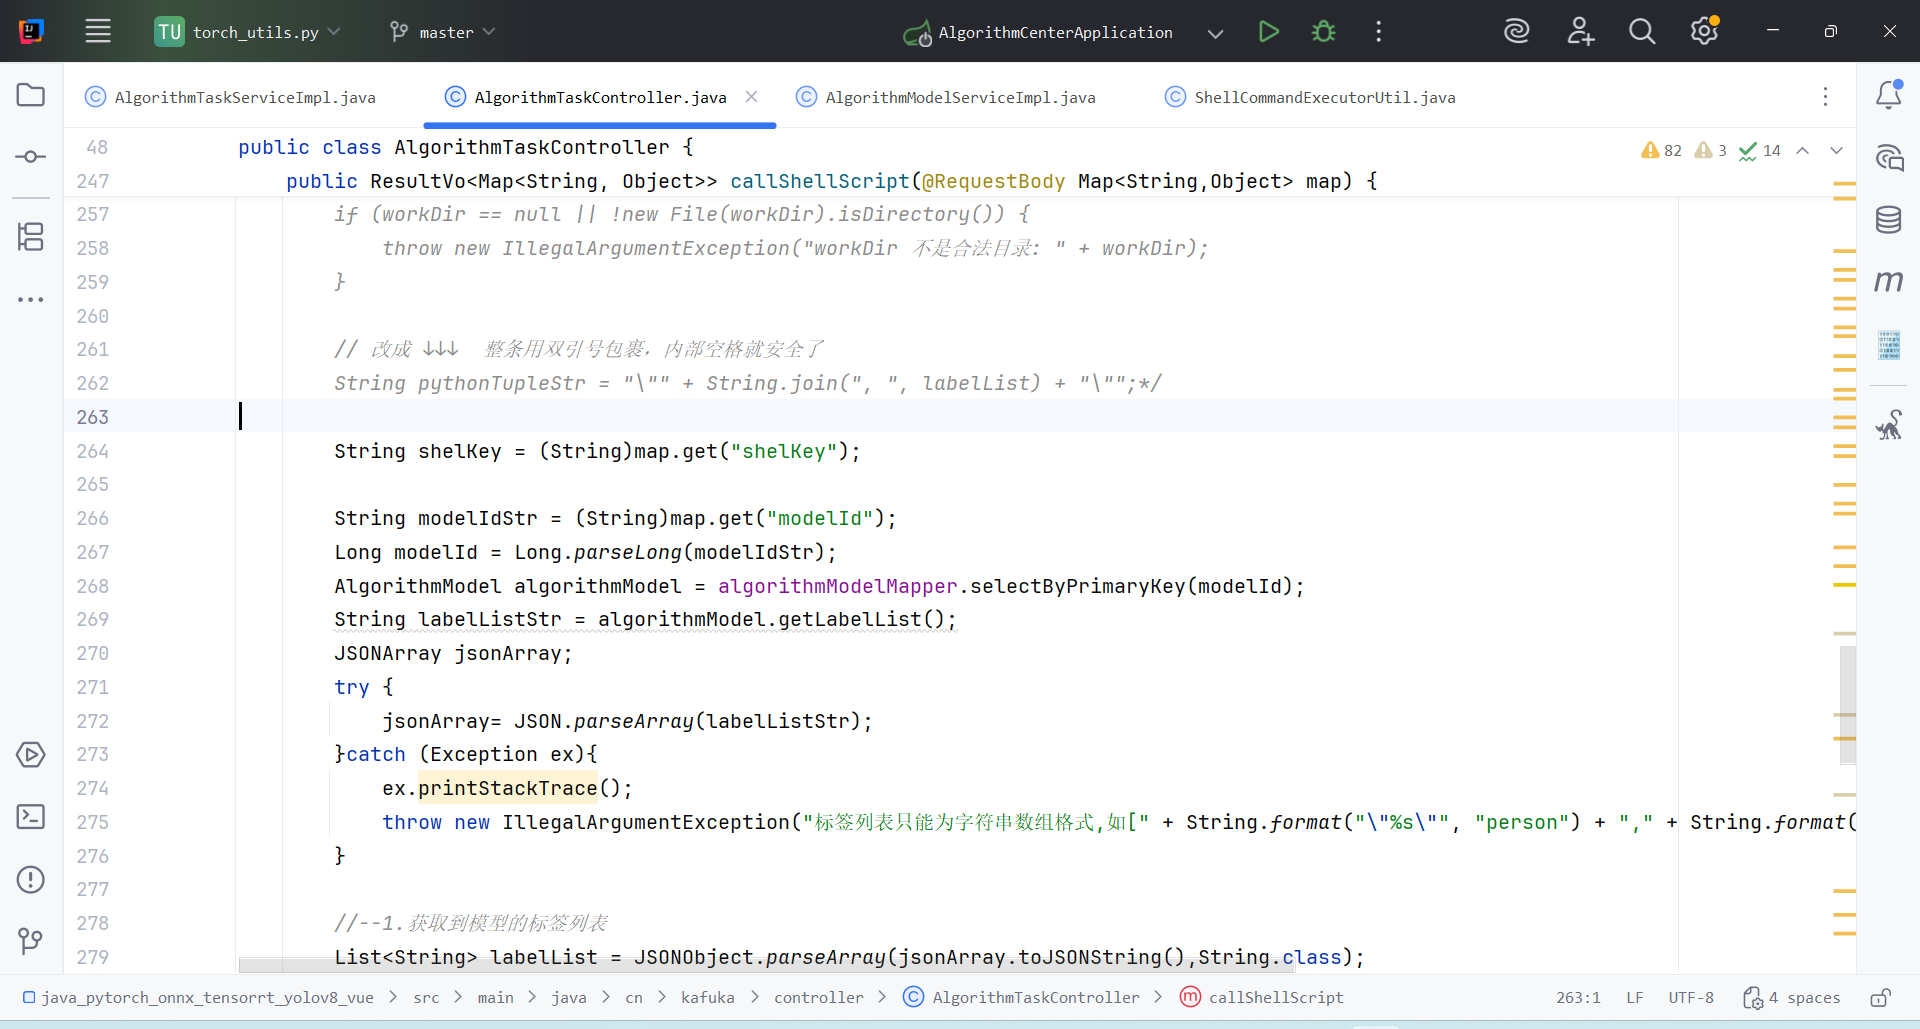Click the controller breadcrumb

[818, 997]
